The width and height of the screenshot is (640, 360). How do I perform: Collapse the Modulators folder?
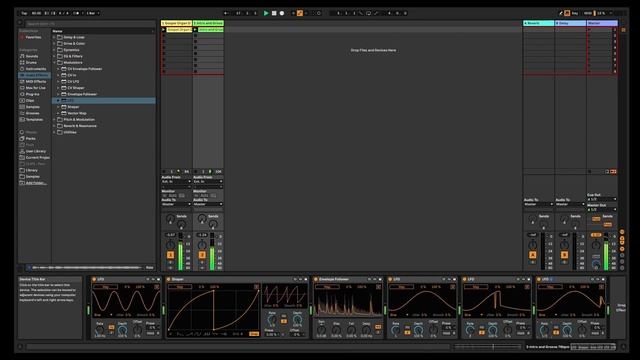(x=54, y=62)
